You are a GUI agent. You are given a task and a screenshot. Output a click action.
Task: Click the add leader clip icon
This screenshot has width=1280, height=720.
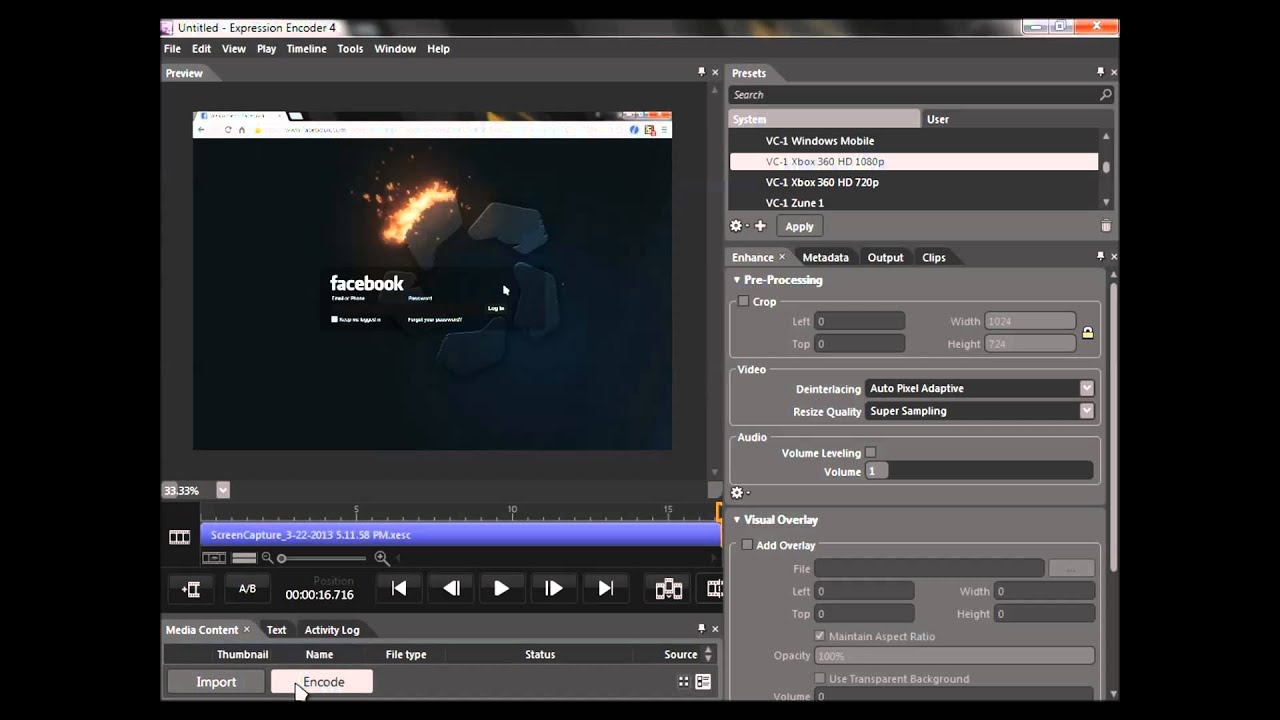190,589
